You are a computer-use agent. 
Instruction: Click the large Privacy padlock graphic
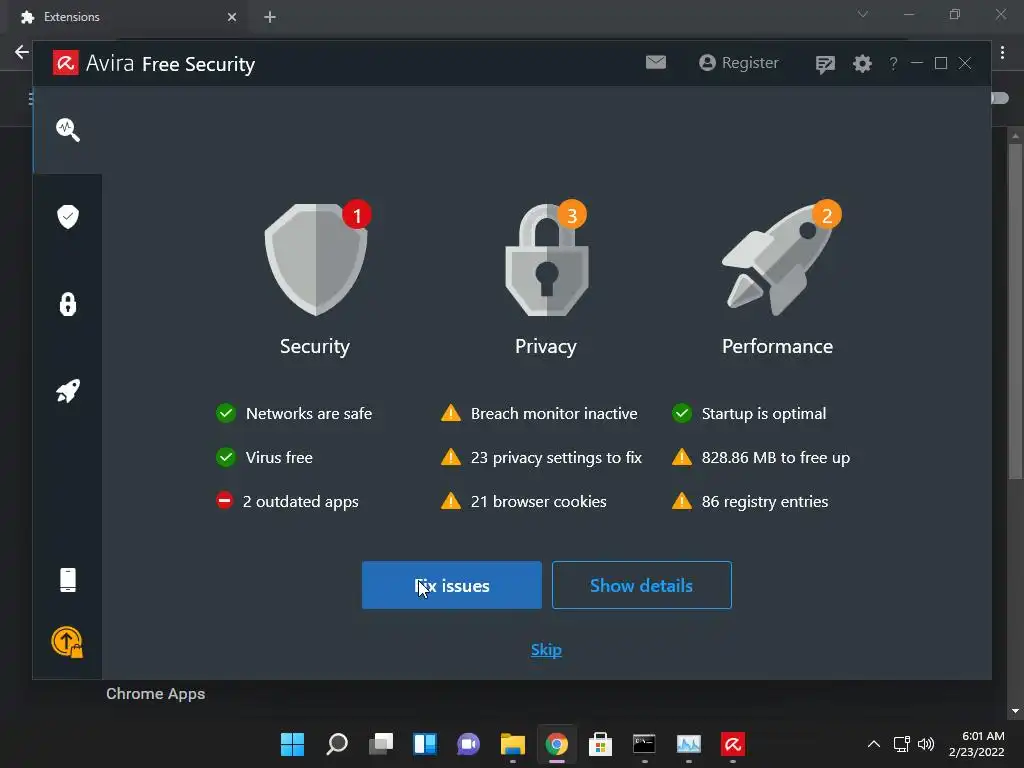547,260
